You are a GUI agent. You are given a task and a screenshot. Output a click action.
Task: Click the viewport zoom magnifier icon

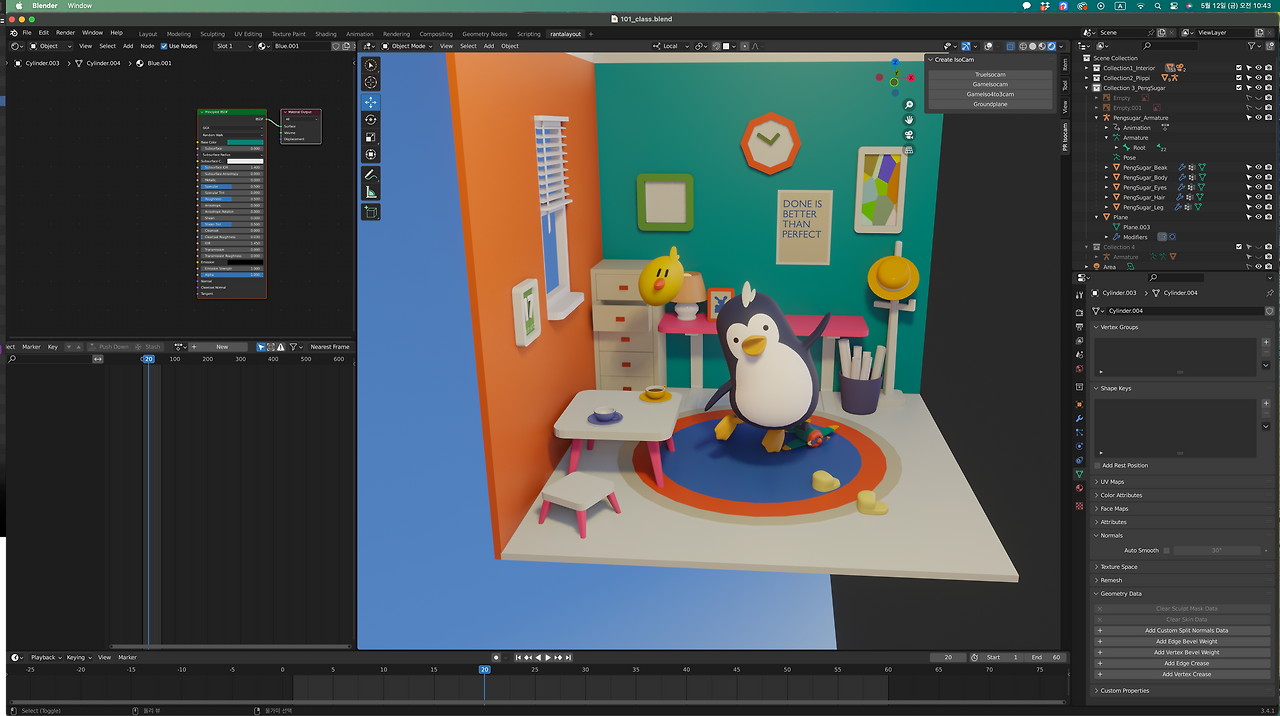tap(909, 105)
